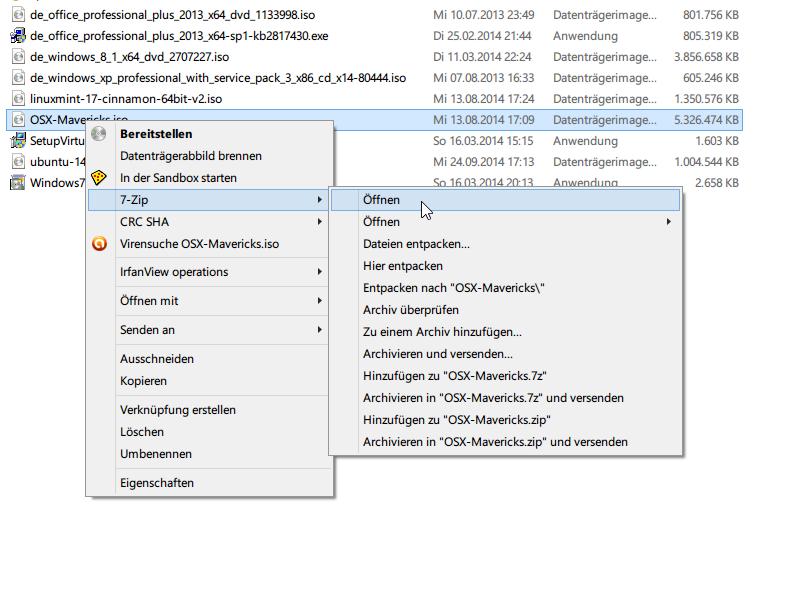Screen dimensions: 800x600
Task: Expand the arrow of the second Öffnen entry
Action: 668,221
